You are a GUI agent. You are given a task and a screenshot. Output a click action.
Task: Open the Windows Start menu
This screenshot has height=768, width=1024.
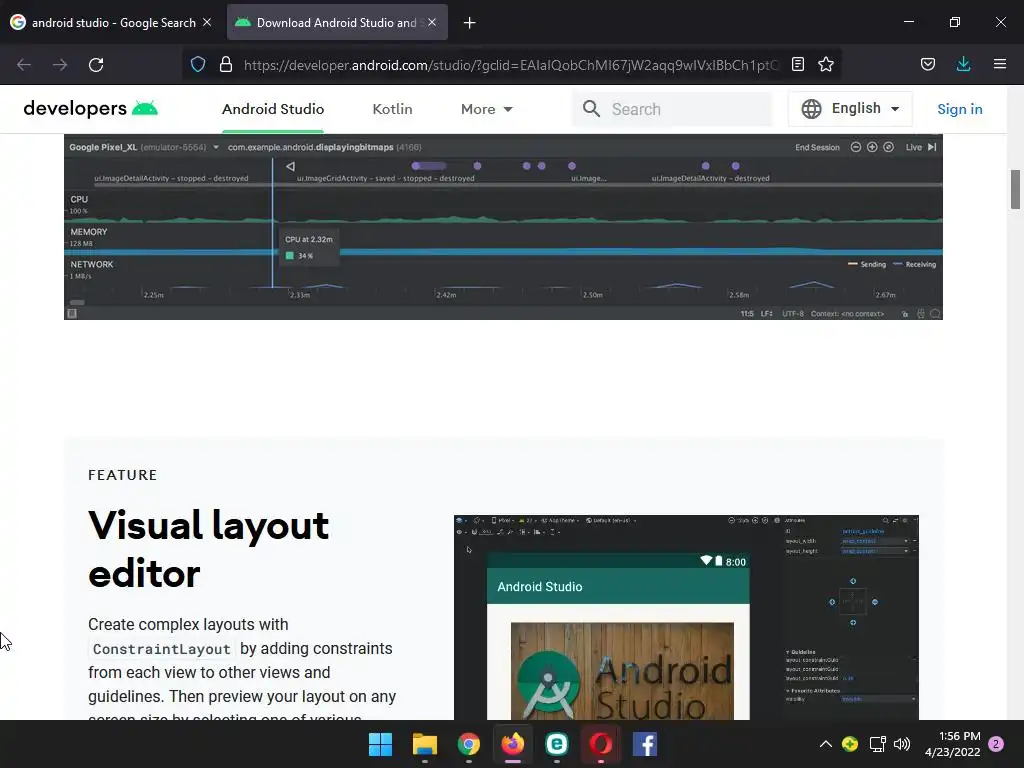(380, 744)
